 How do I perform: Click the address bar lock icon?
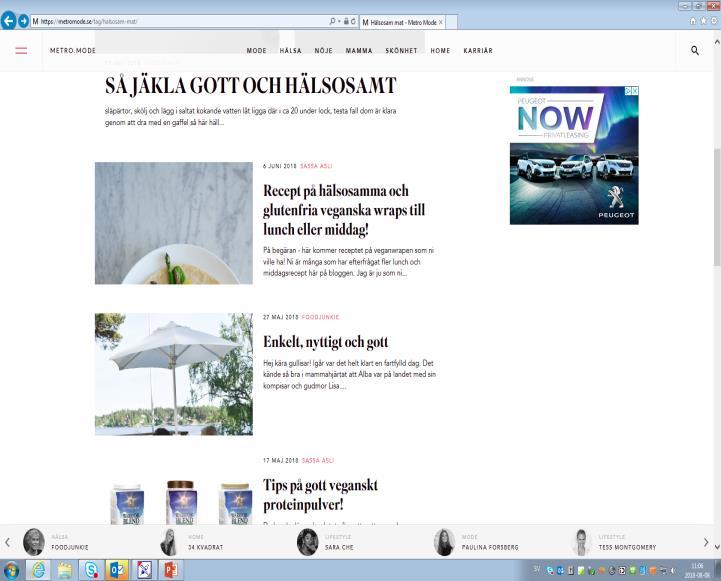[x=346, y=21]
